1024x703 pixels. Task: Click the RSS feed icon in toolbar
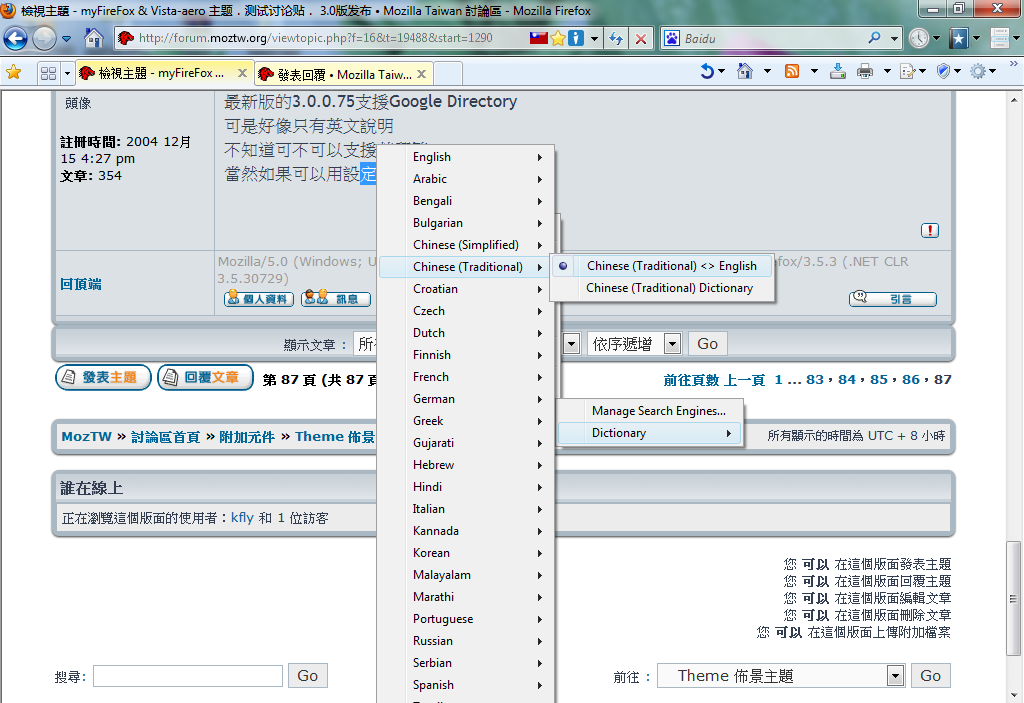(x=792, y=72)
